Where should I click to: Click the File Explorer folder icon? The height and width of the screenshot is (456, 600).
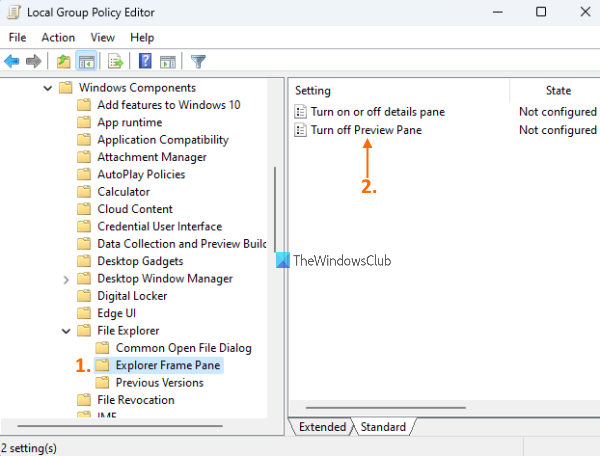click(84, 331)
